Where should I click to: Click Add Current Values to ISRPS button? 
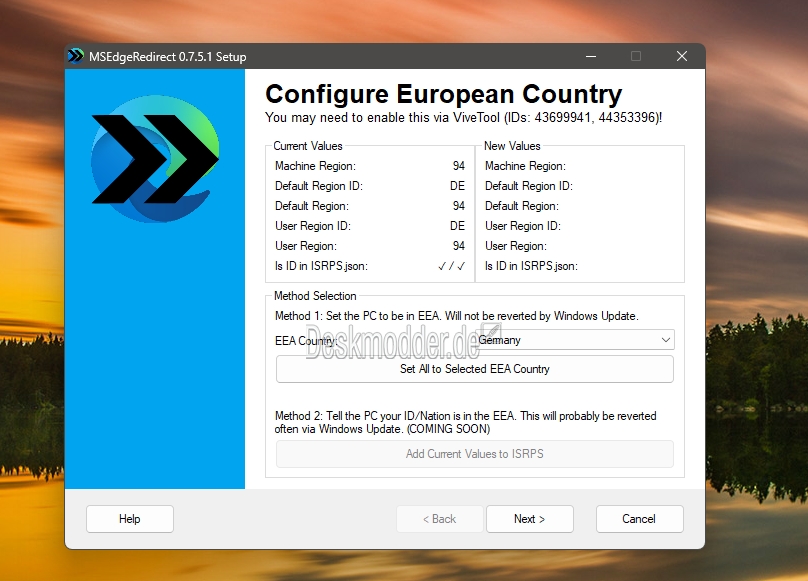click(475, 454)
